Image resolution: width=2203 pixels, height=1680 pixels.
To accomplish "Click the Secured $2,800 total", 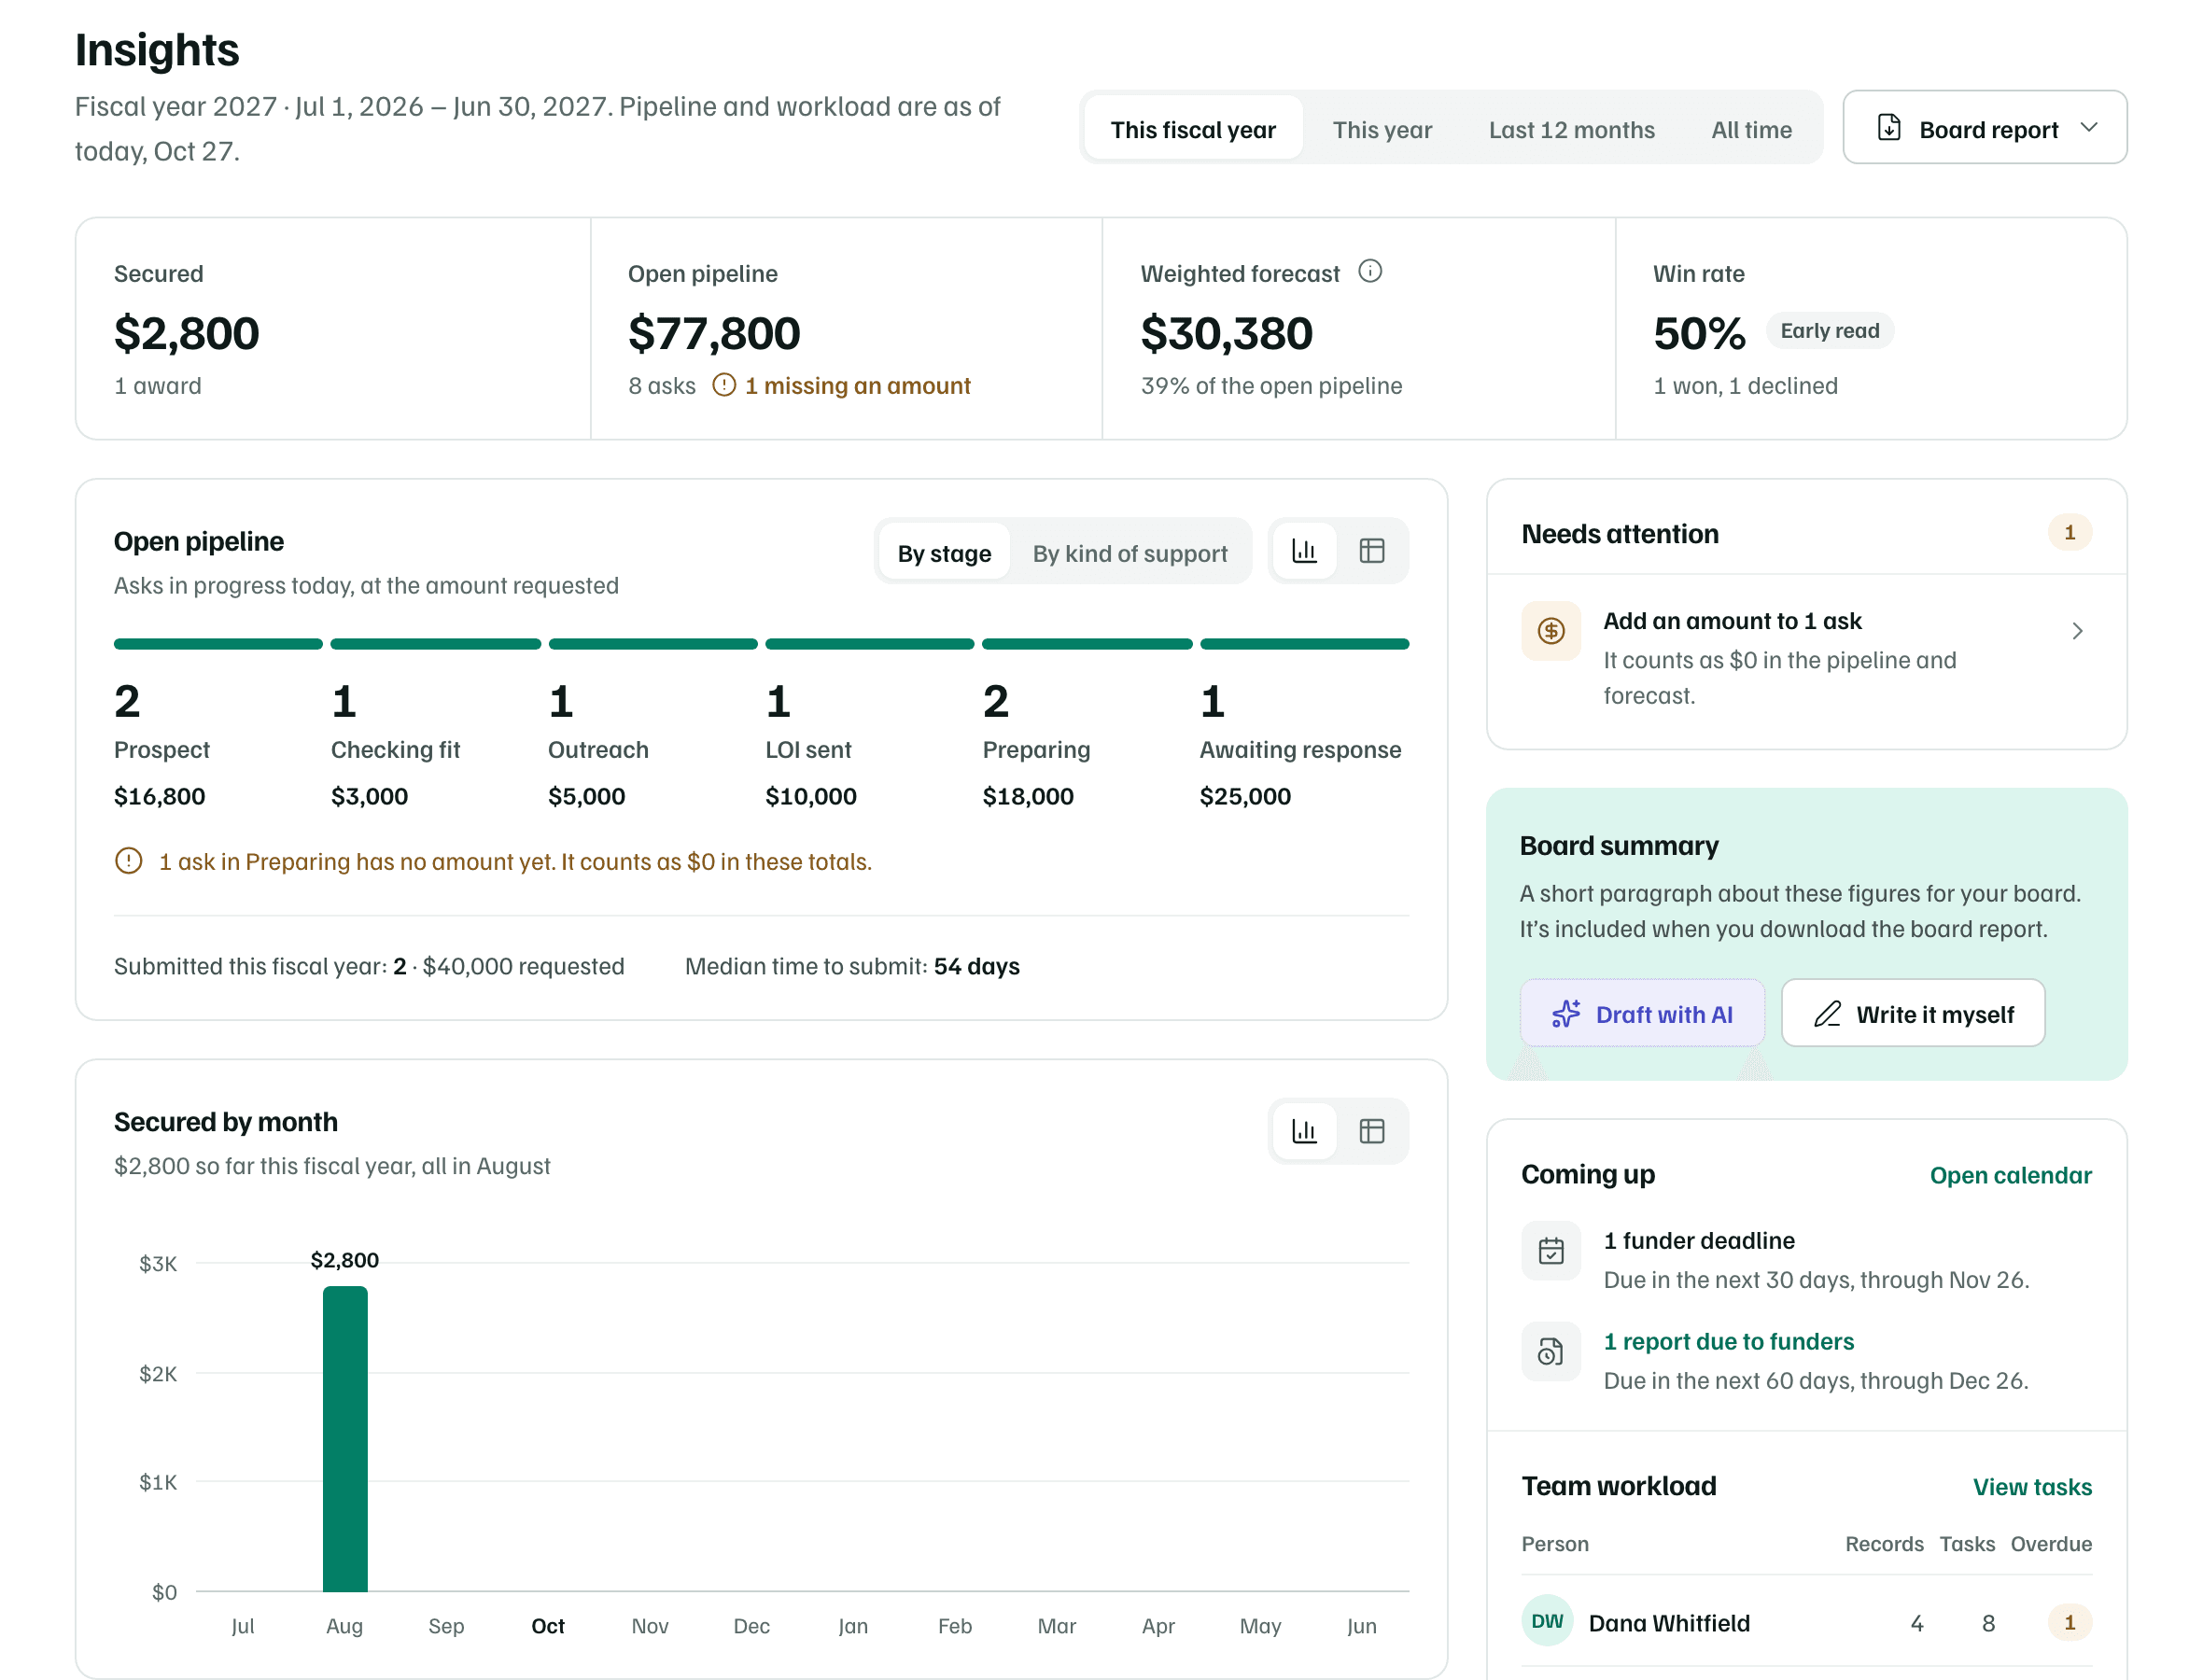I will pos(186,334).
